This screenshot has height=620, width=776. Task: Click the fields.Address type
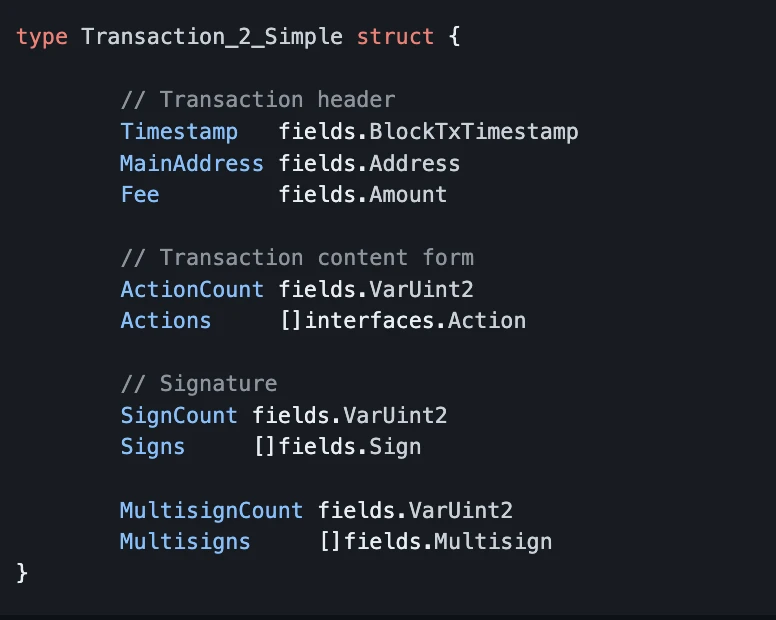[369, 163]
